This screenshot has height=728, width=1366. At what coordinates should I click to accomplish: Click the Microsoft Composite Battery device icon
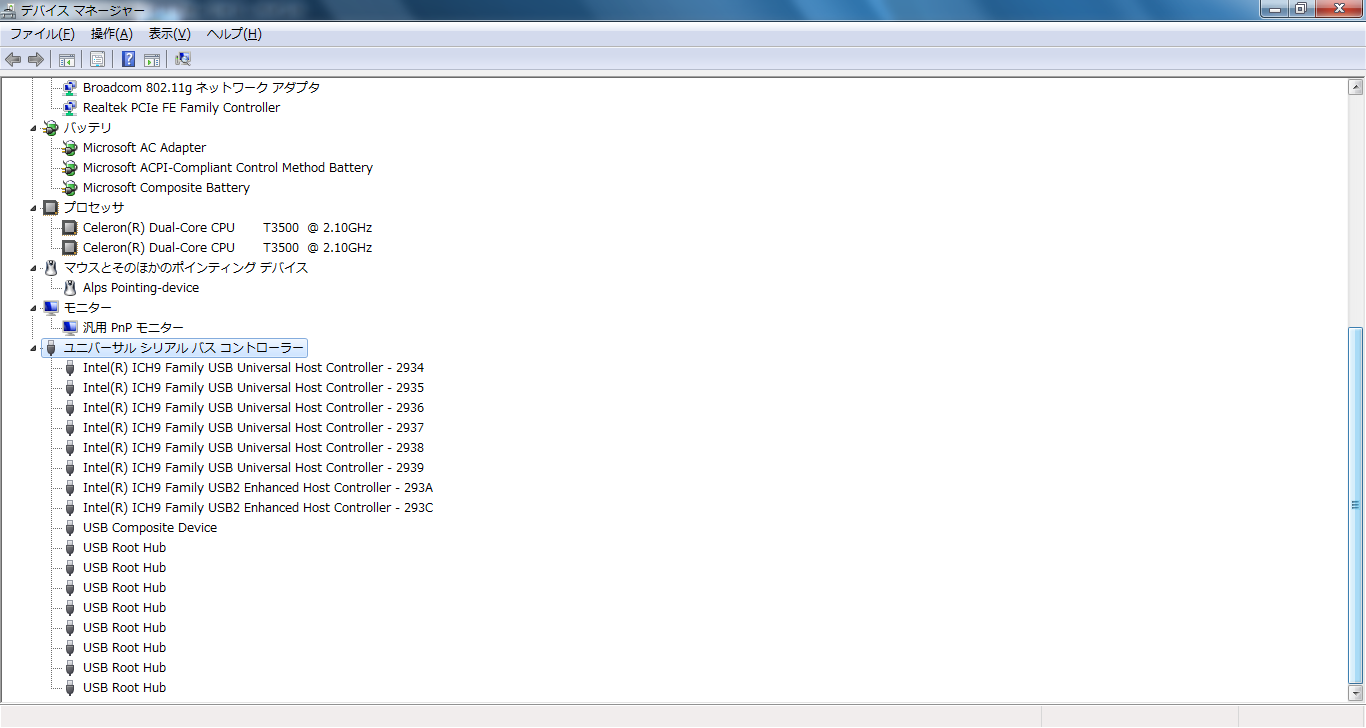(69, 187)
